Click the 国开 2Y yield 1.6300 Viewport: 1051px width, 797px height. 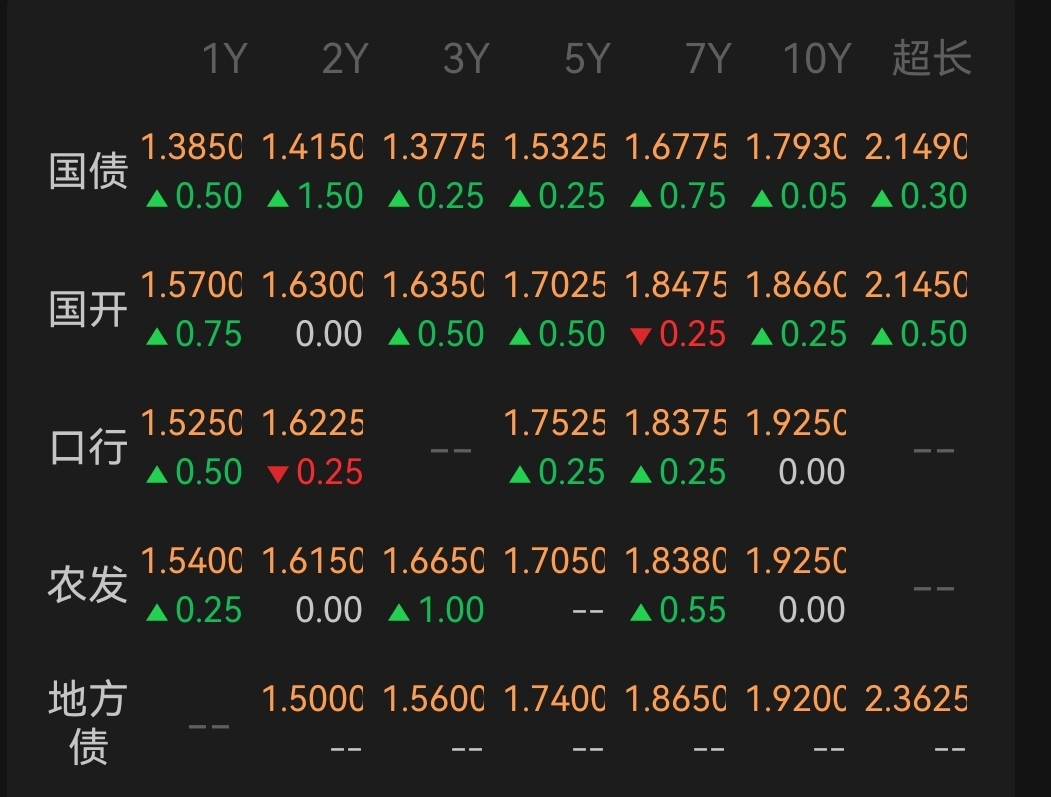[312, 287]
